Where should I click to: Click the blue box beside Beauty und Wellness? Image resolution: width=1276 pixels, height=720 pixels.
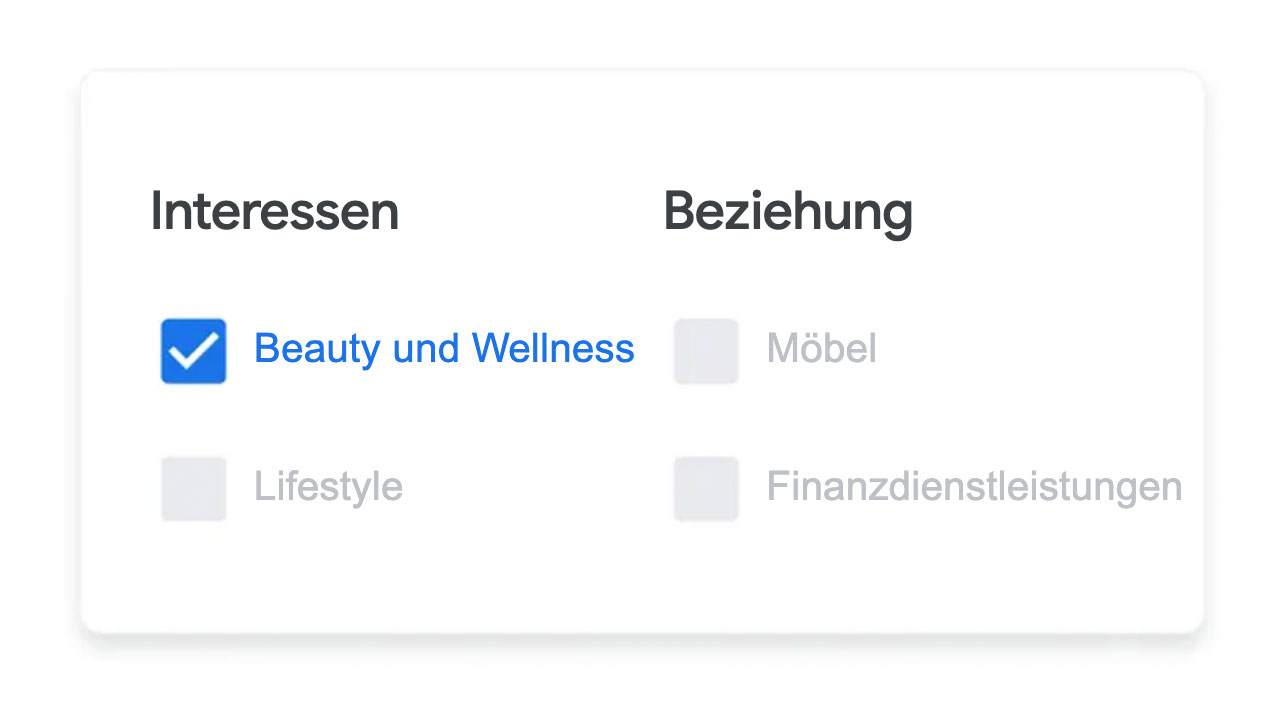click(193, 351)
